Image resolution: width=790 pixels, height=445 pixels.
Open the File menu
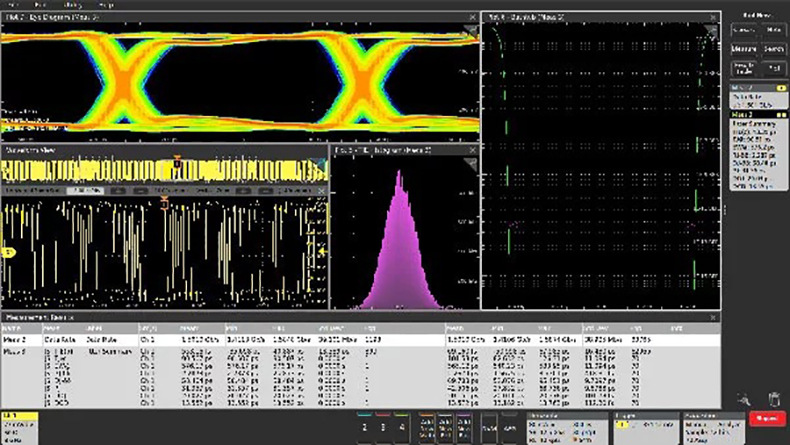(13, 5)
